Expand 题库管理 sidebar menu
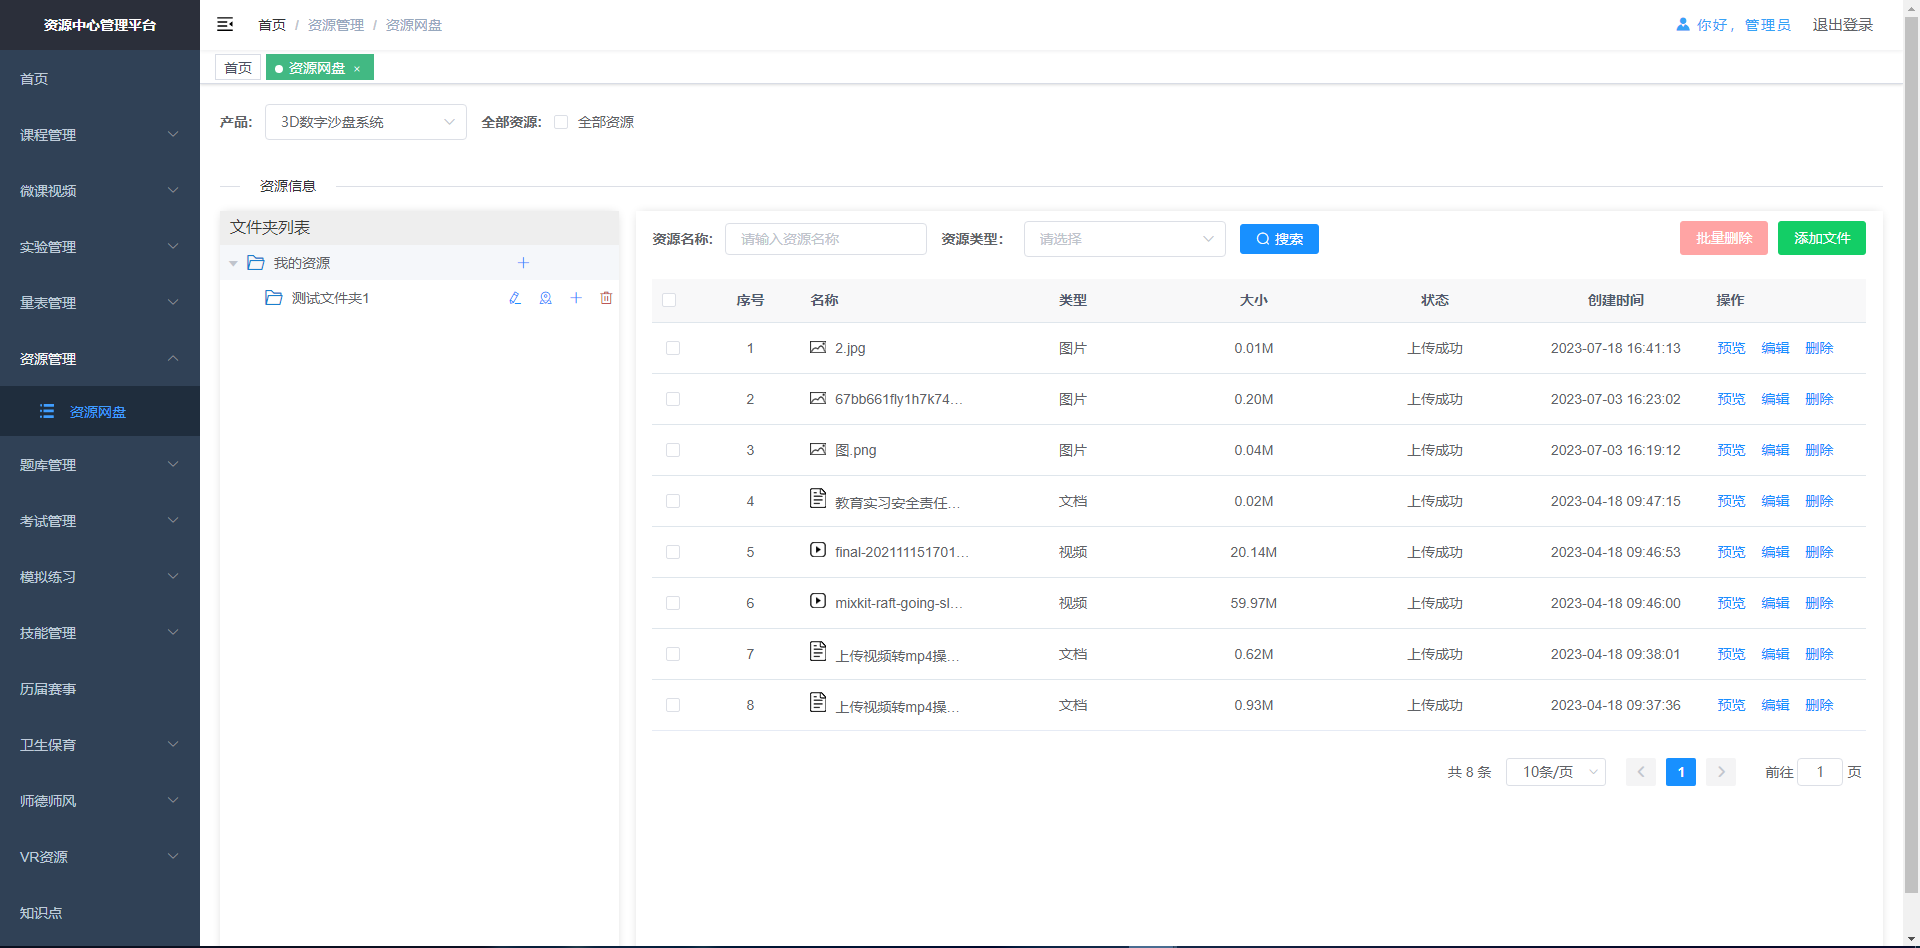Image resolution: width=1920 pixels, height=948 pixels. pyautogui.click(x=100, y=464)
